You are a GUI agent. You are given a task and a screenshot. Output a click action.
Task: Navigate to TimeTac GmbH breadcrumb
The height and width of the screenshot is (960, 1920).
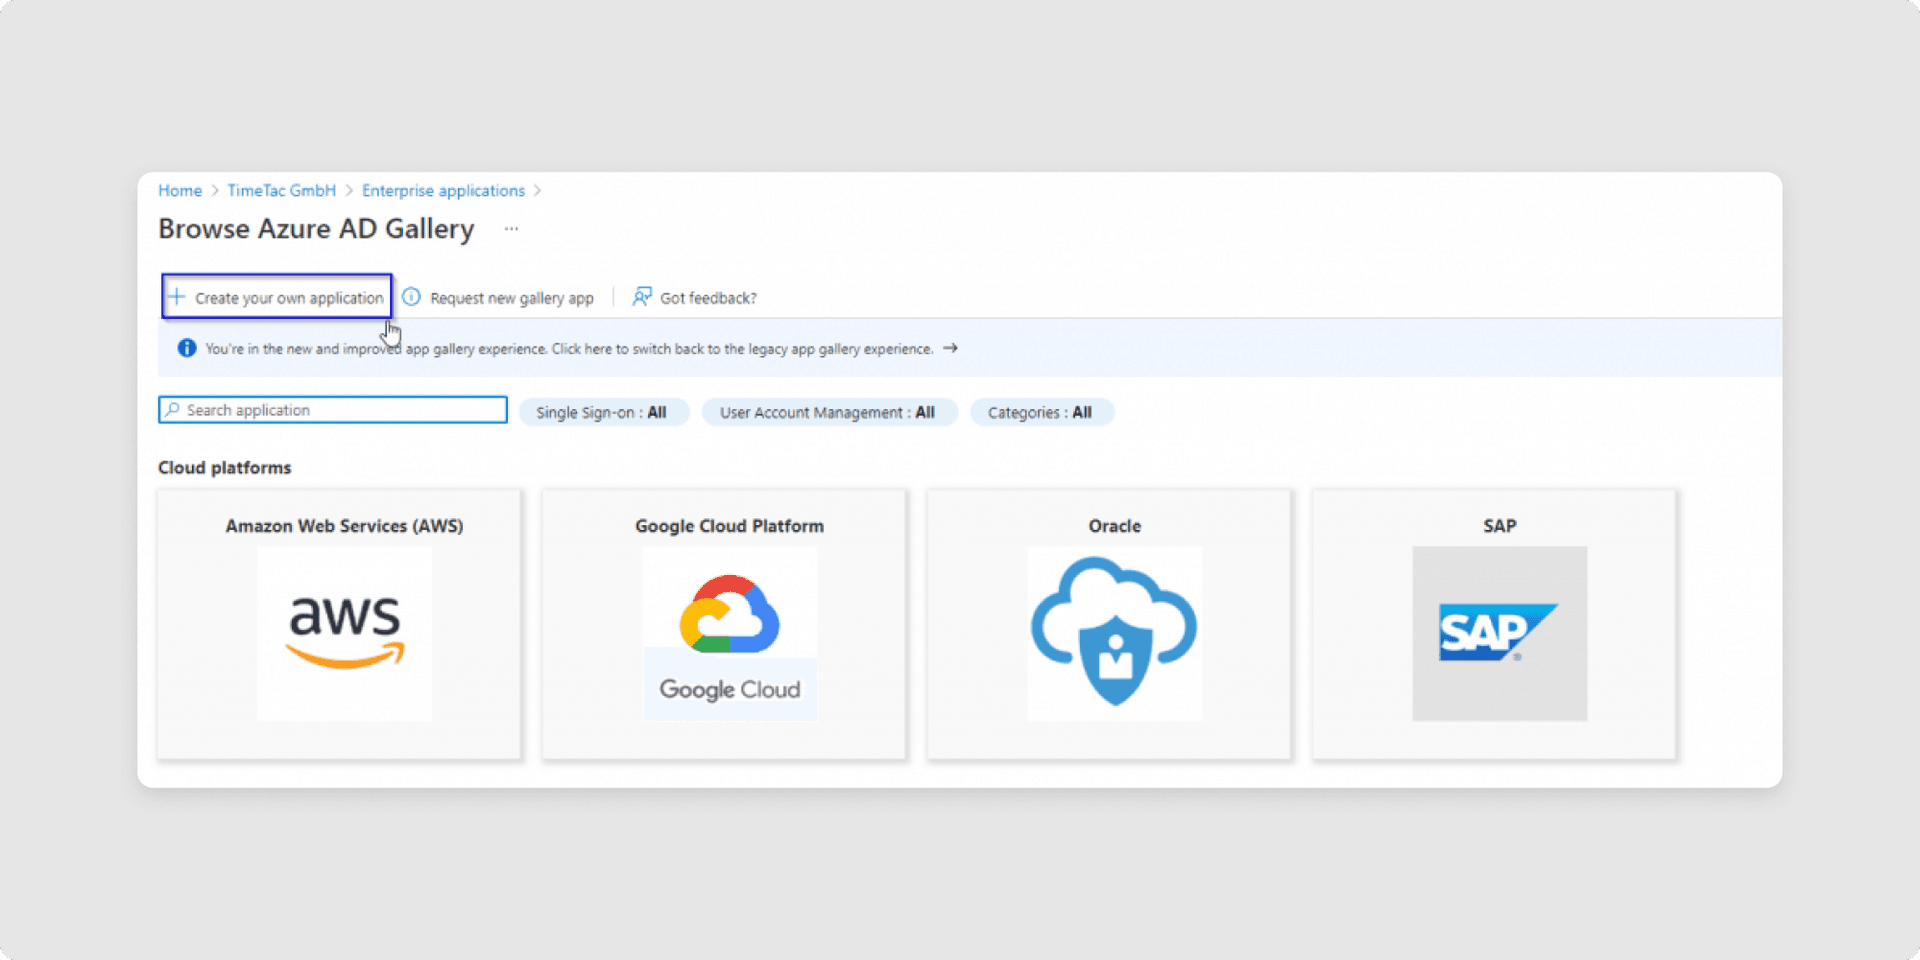click(x=281, y=190)
